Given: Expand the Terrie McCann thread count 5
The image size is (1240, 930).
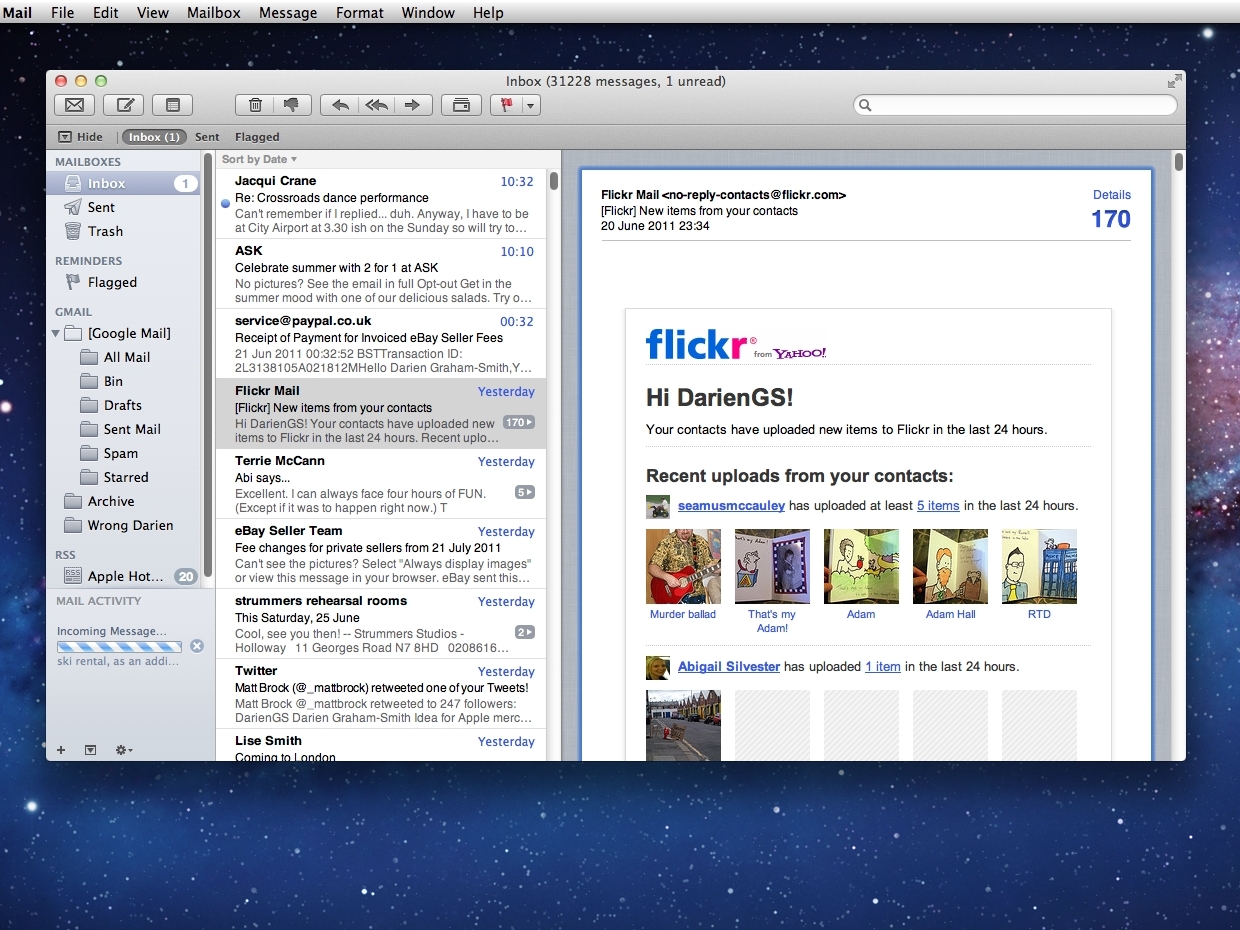Looking at the screenshot, I should click(x=525, y=492).
